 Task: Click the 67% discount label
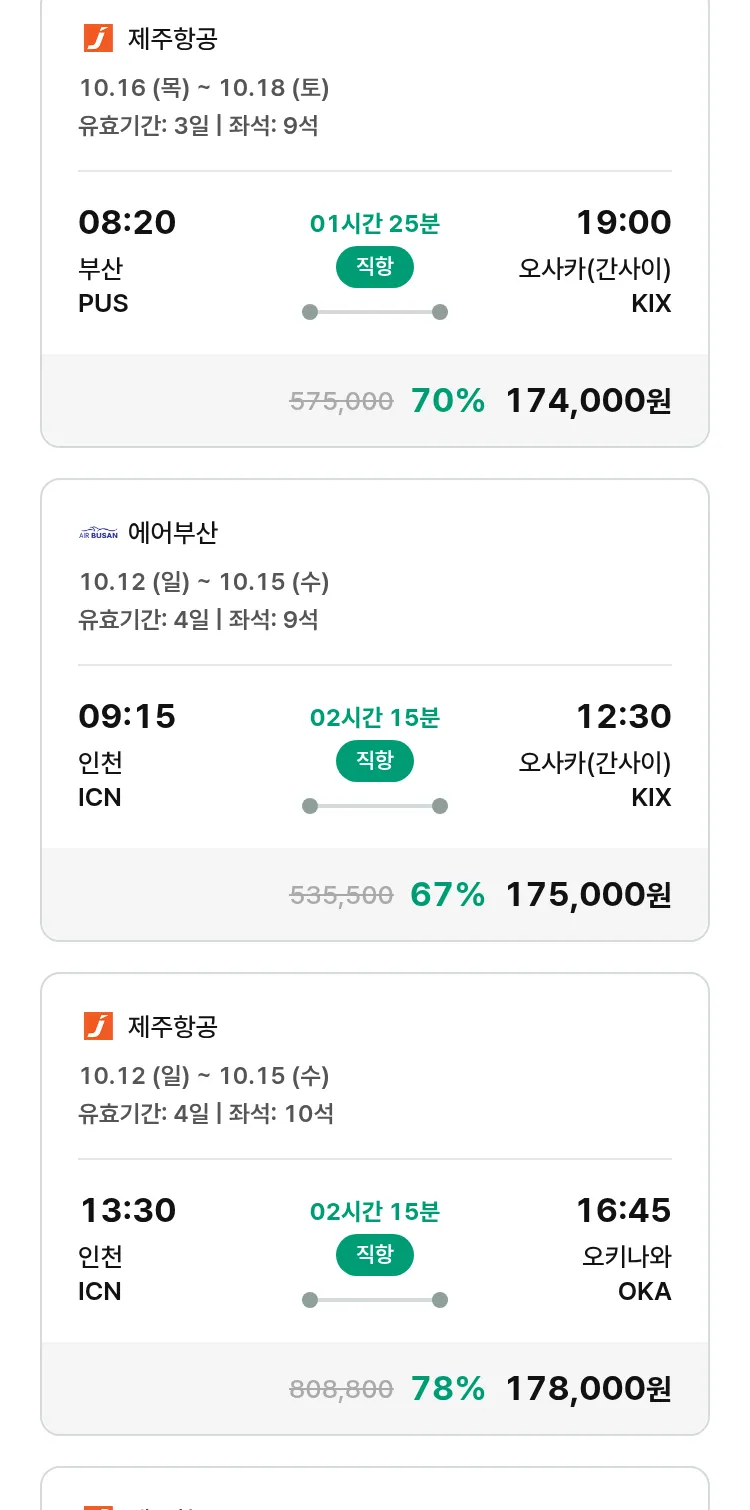click(x=447, y=895)
